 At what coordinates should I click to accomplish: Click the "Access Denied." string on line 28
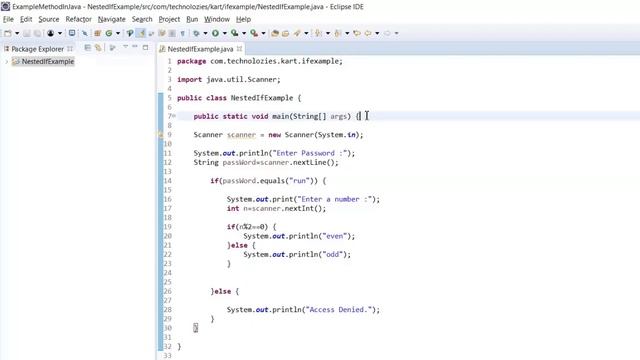click(x=338, y=309)
